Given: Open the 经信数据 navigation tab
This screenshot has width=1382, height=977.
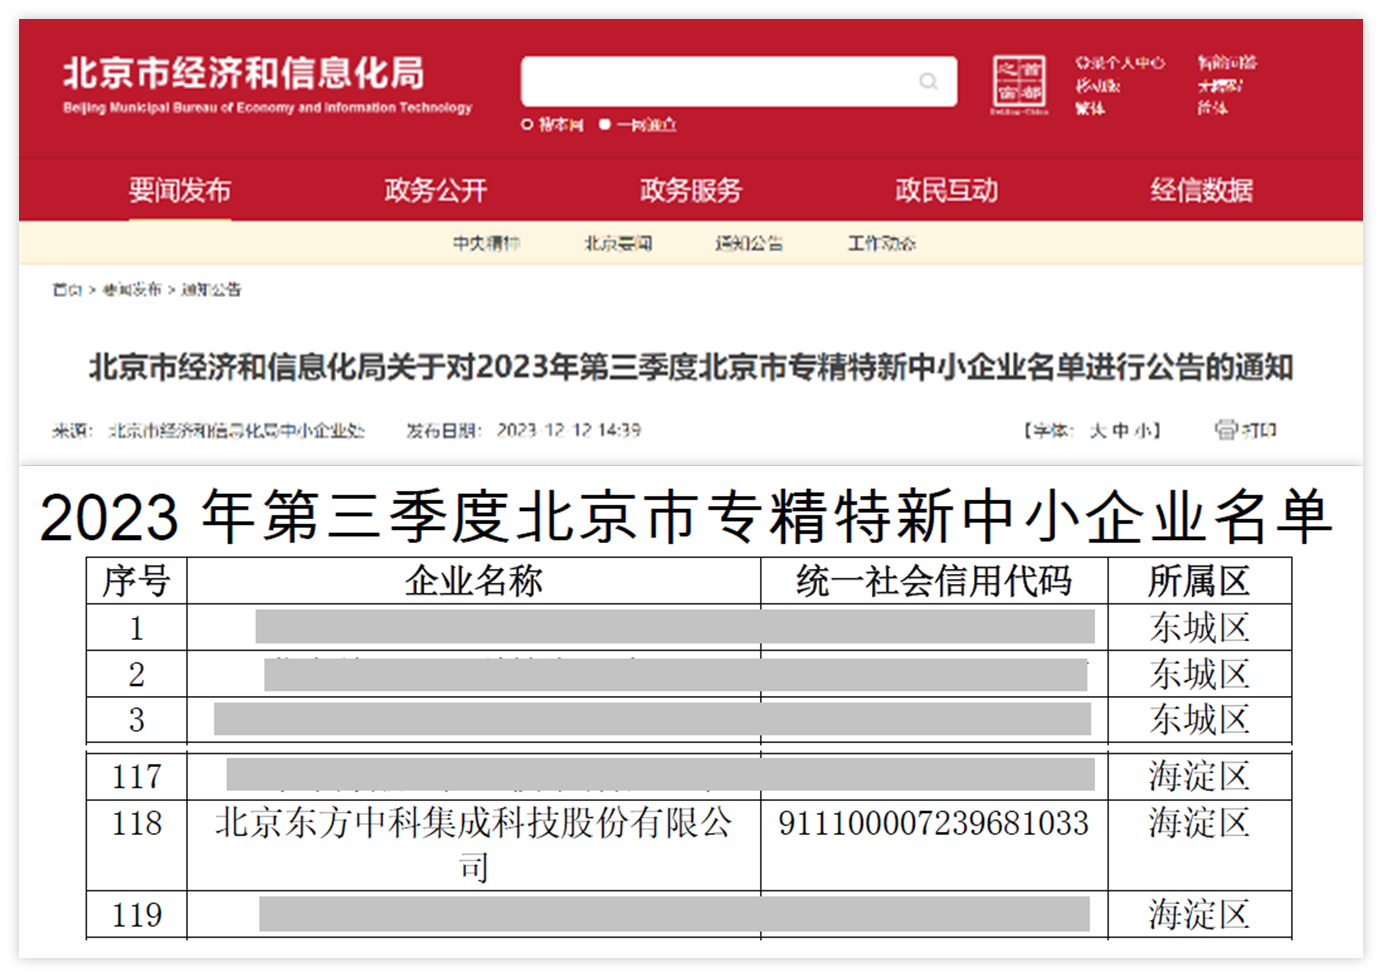Looking at the screenshot, I should 1201,190.
